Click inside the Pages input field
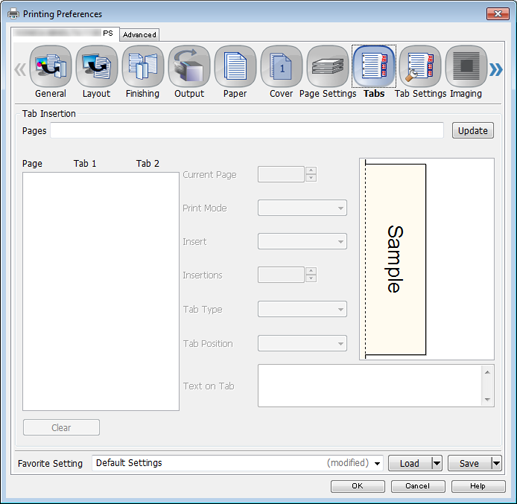Screen dimensions: 517x504 pyautogui.click(x=247, y=130)
